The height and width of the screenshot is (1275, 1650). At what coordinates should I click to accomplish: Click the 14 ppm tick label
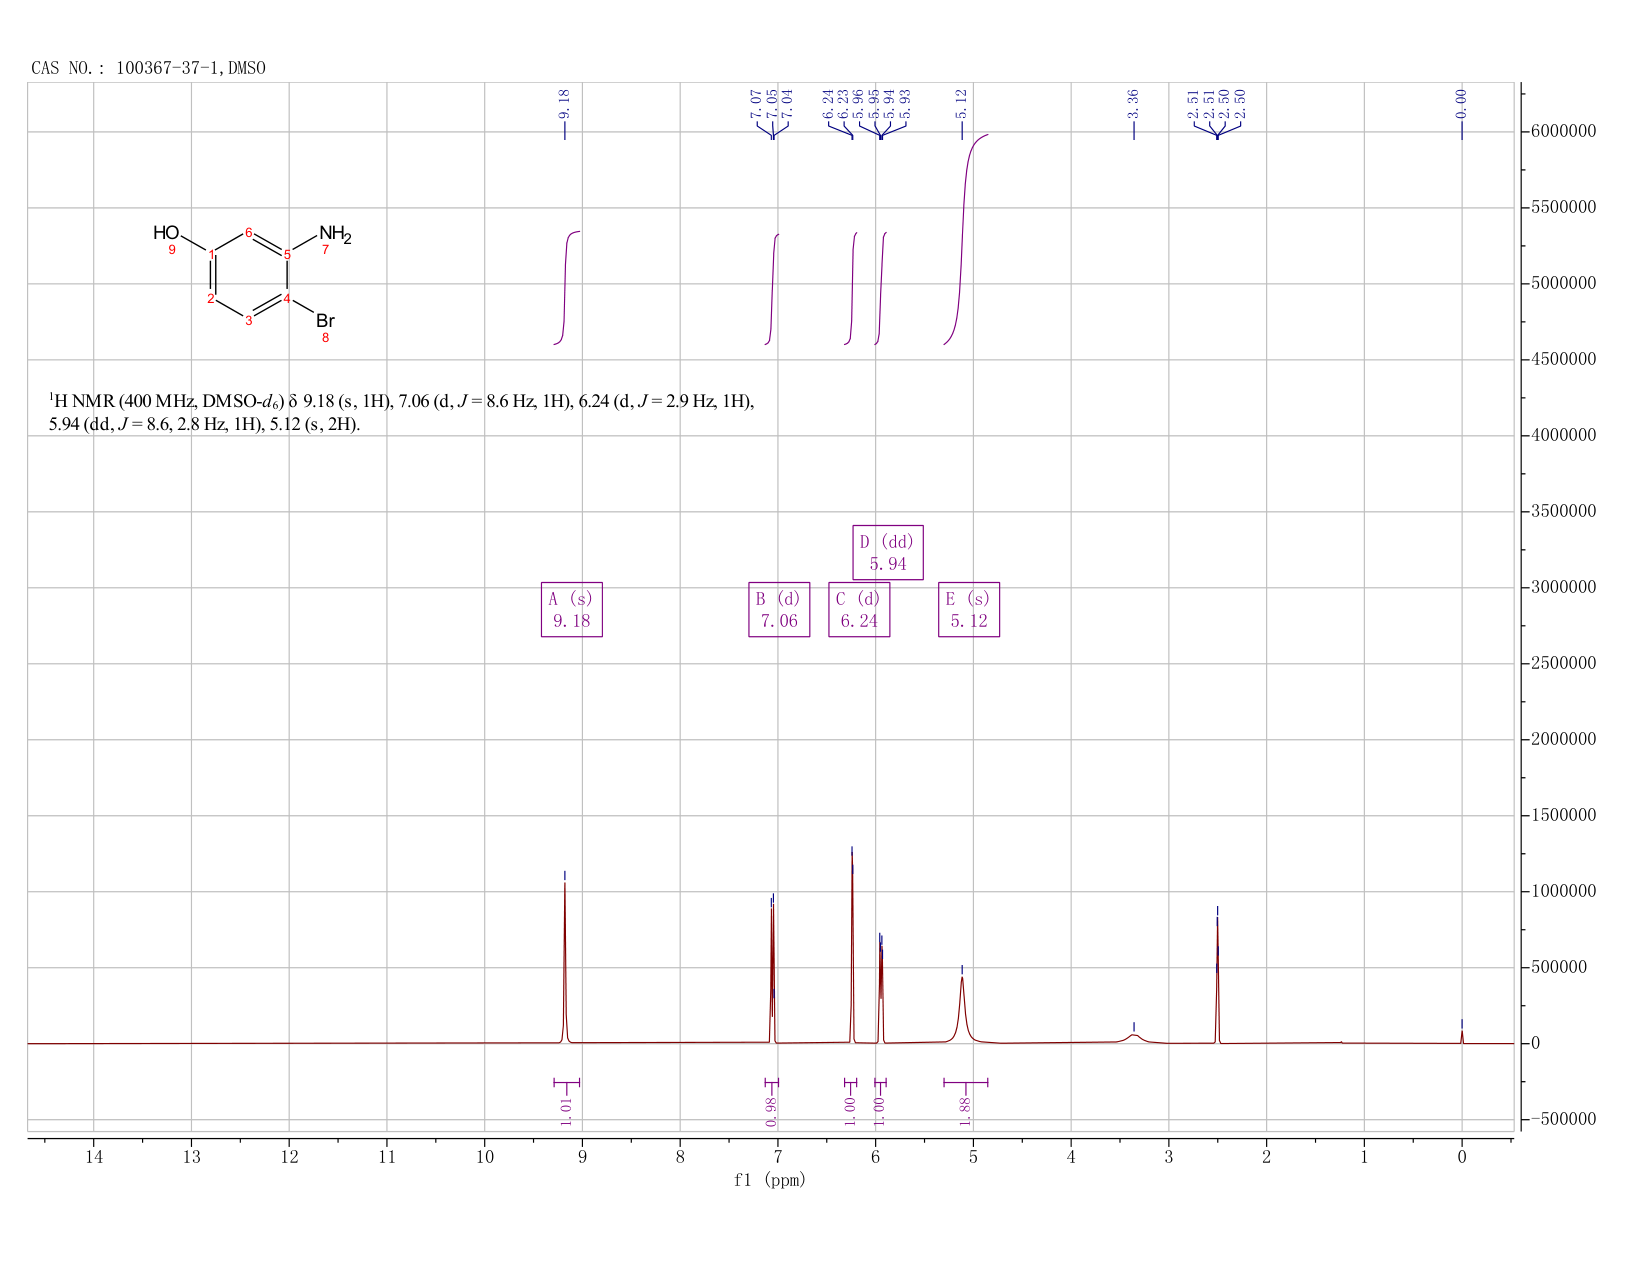point(94,1156)
